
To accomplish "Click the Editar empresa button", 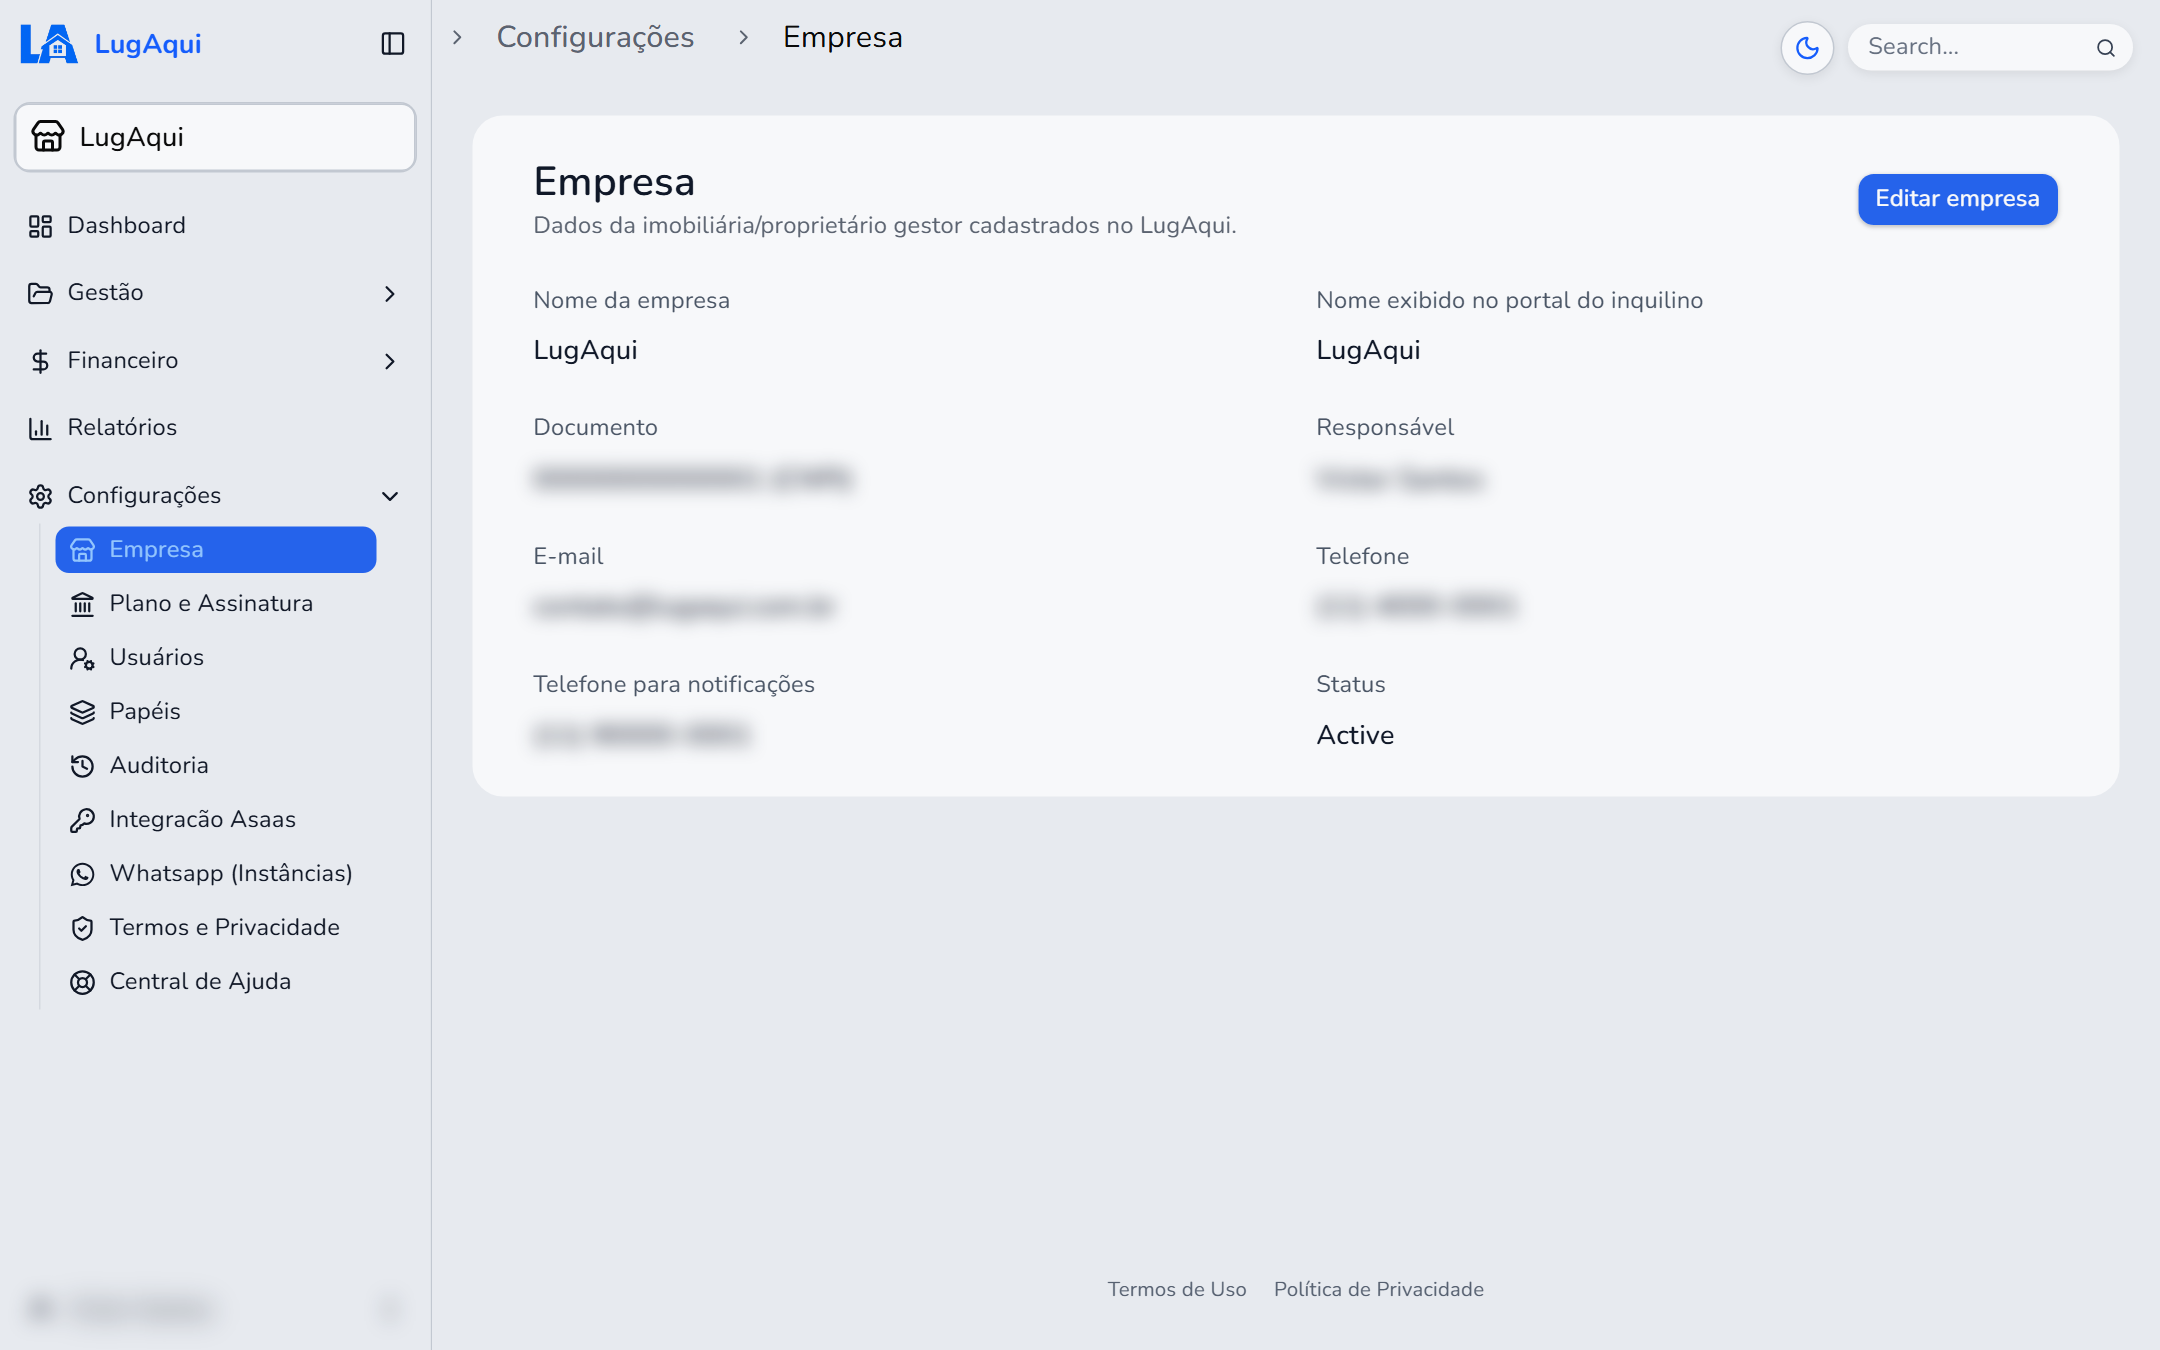I will pyautogui.click(x=1957, y=199).
